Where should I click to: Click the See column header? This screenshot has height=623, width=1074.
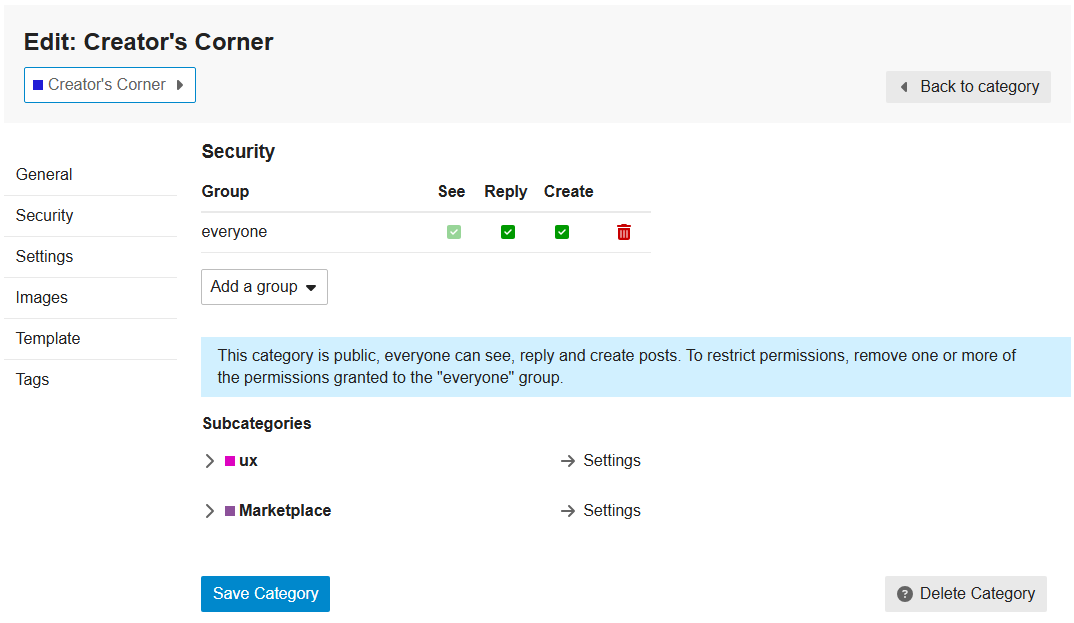coord(451,192)
